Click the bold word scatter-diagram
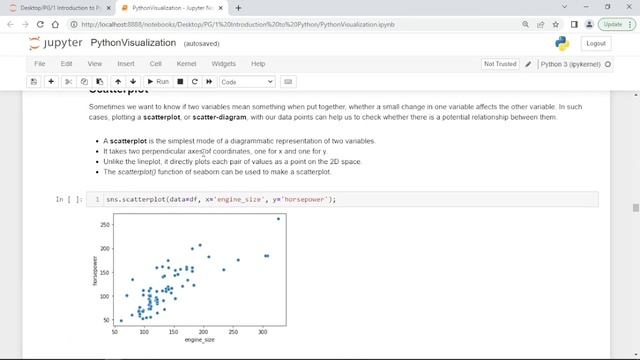The width and height of the screenshot is (640, 360). coord(219,117)
